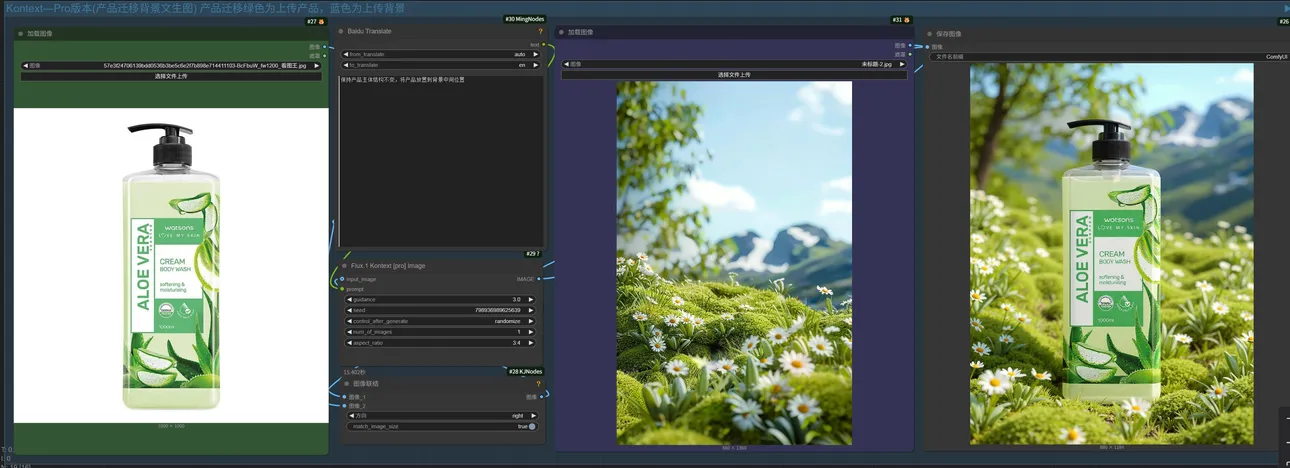
Task: Click the 图像_1 input socket
Action: tap(343, 396)
